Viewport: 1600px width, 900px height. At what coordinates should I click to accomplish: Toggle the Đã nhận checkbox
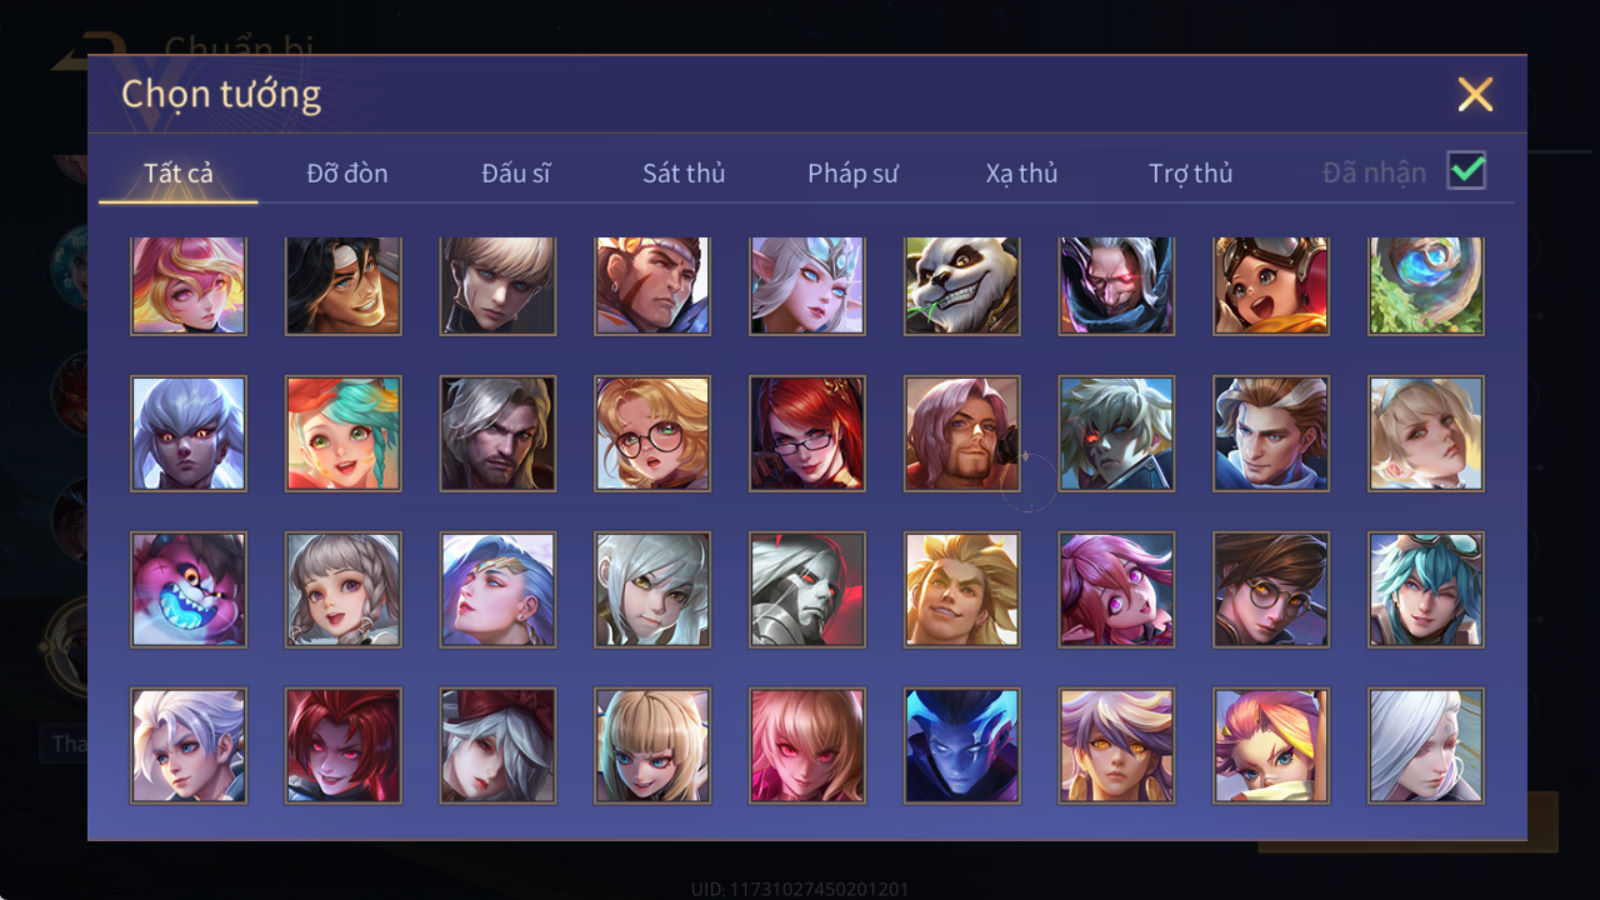pos(1467,171)
